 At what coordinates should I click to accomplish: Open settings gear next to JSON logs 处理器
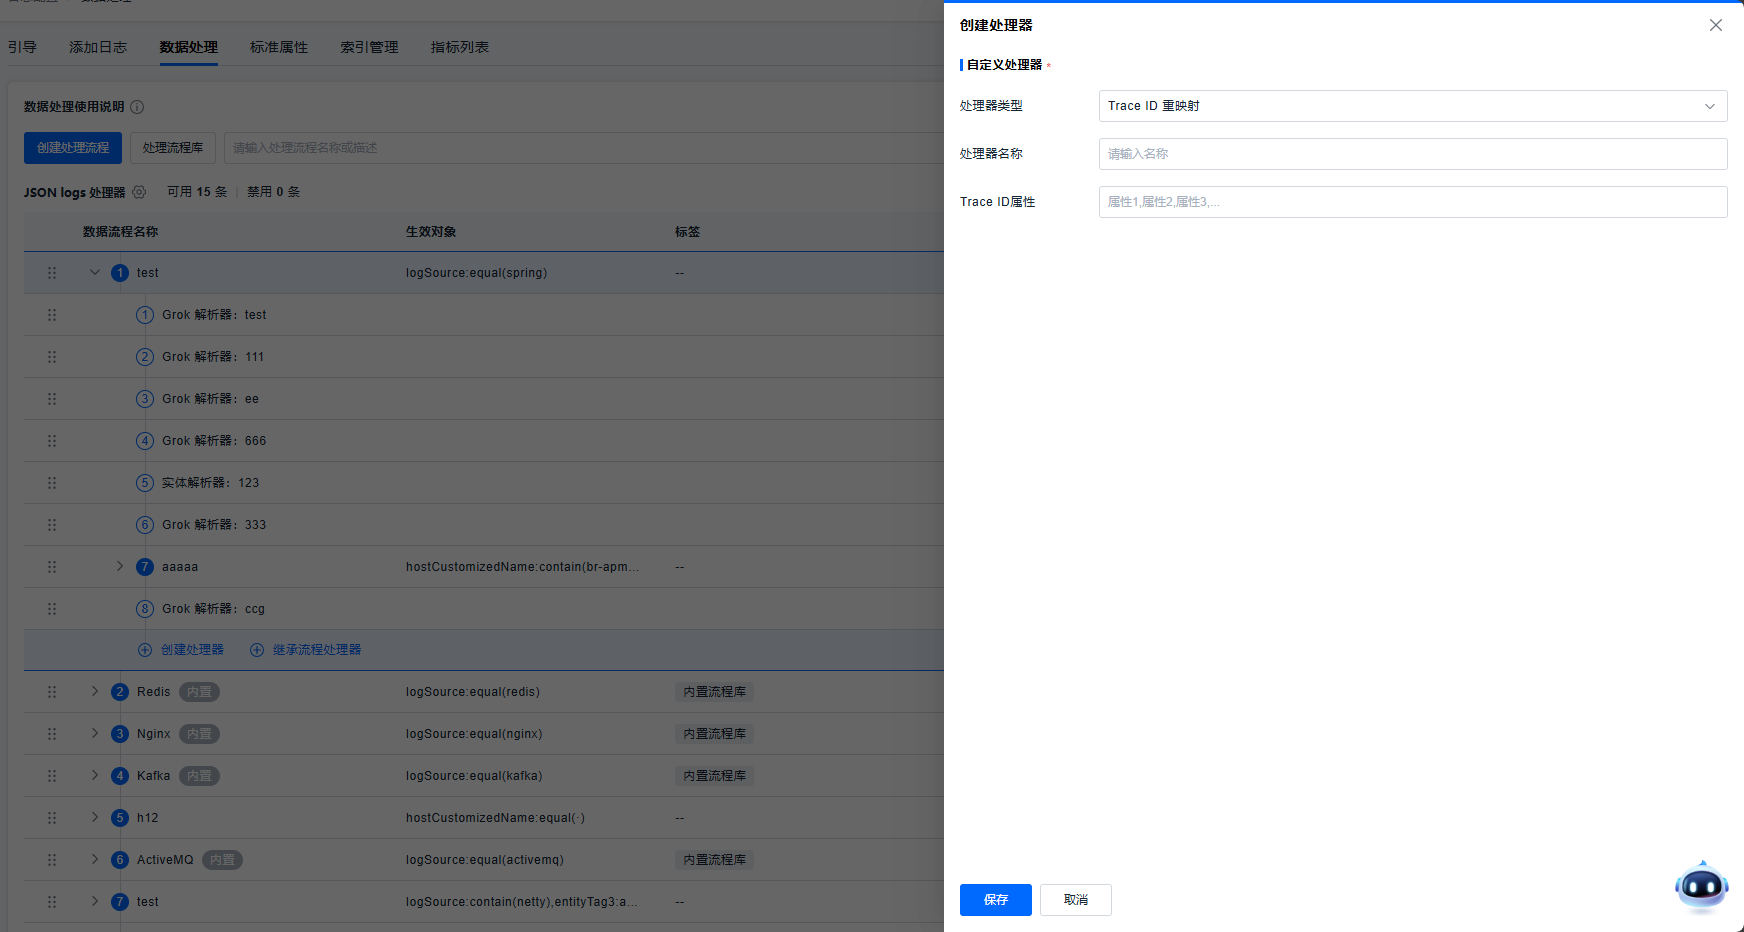tap(139, 192)
